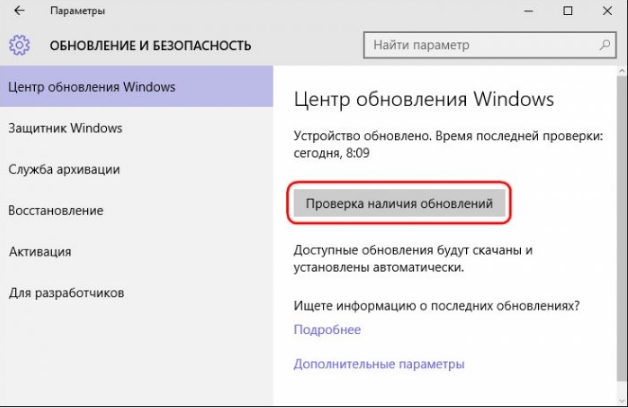The width and height of the screenshot is (628, 408).
Task: Select the Для разработчиков section
Action: click(x=66, y=293)
